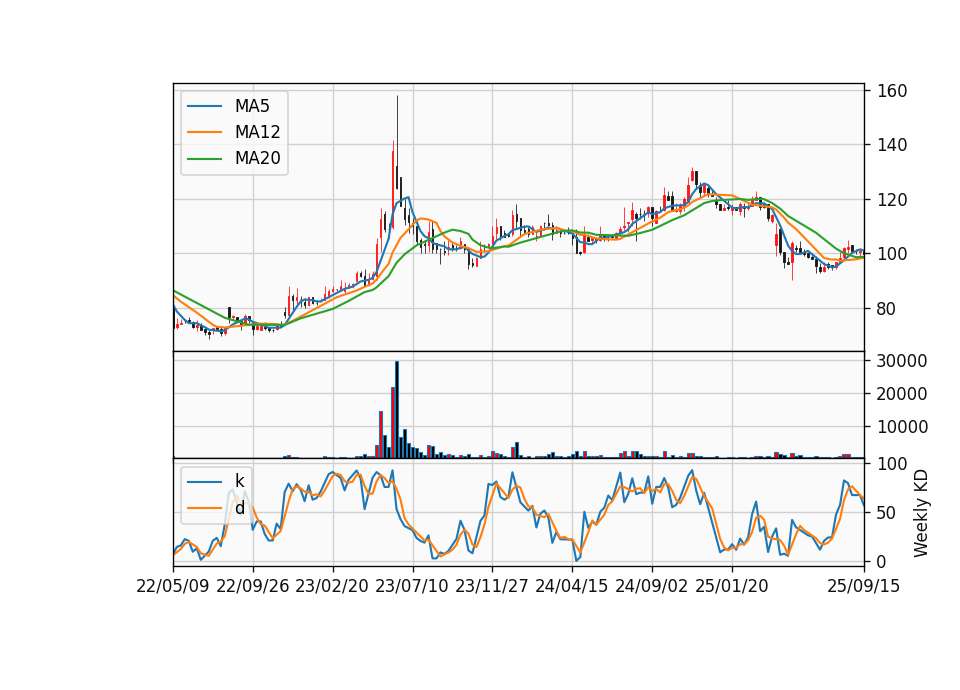Click the 23/02/20 date label
The height and width of the screenshot is (690, 960).
(332, 586)
